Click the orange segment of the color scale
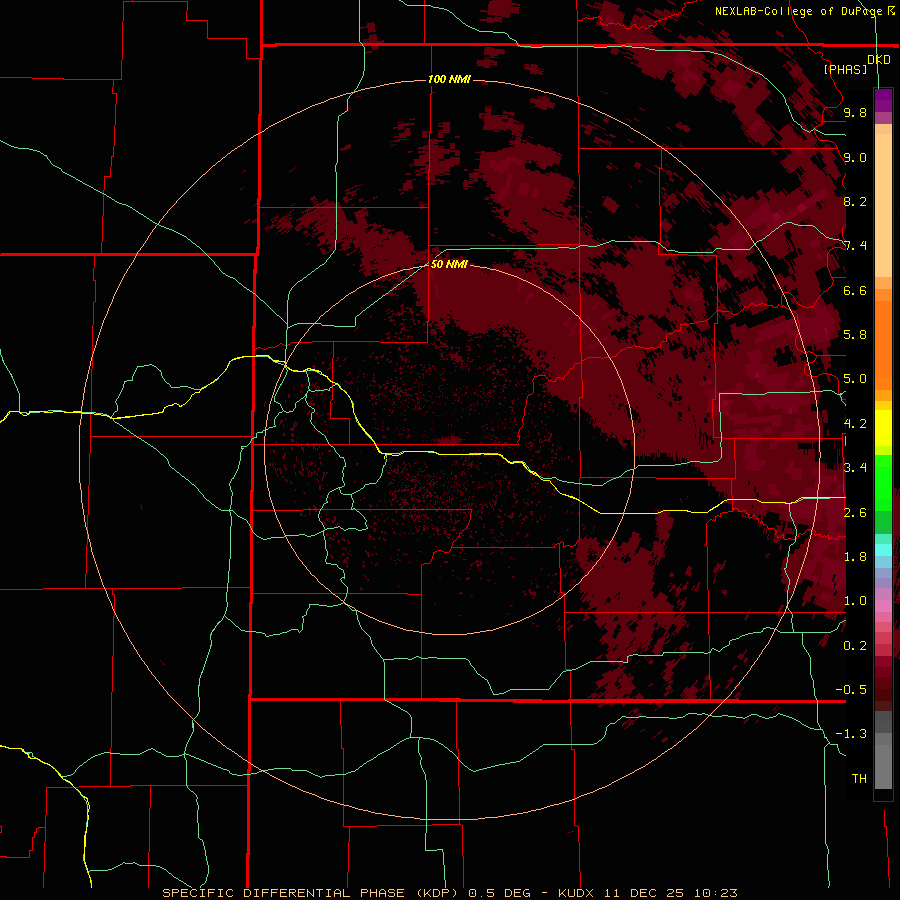 coord(883,344)
